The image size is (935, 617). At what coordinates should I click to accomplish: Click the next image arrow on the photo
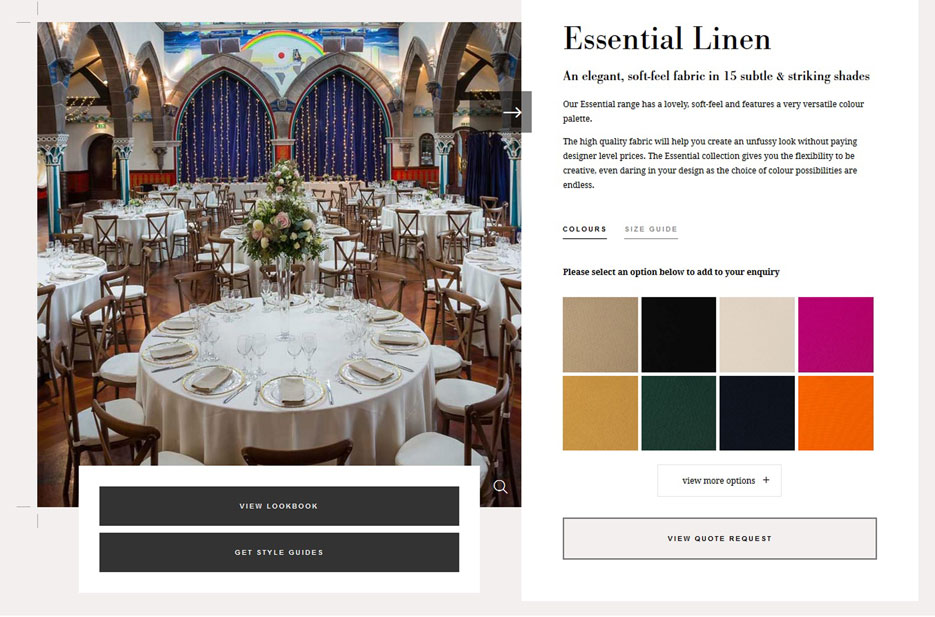pos(512,112)
